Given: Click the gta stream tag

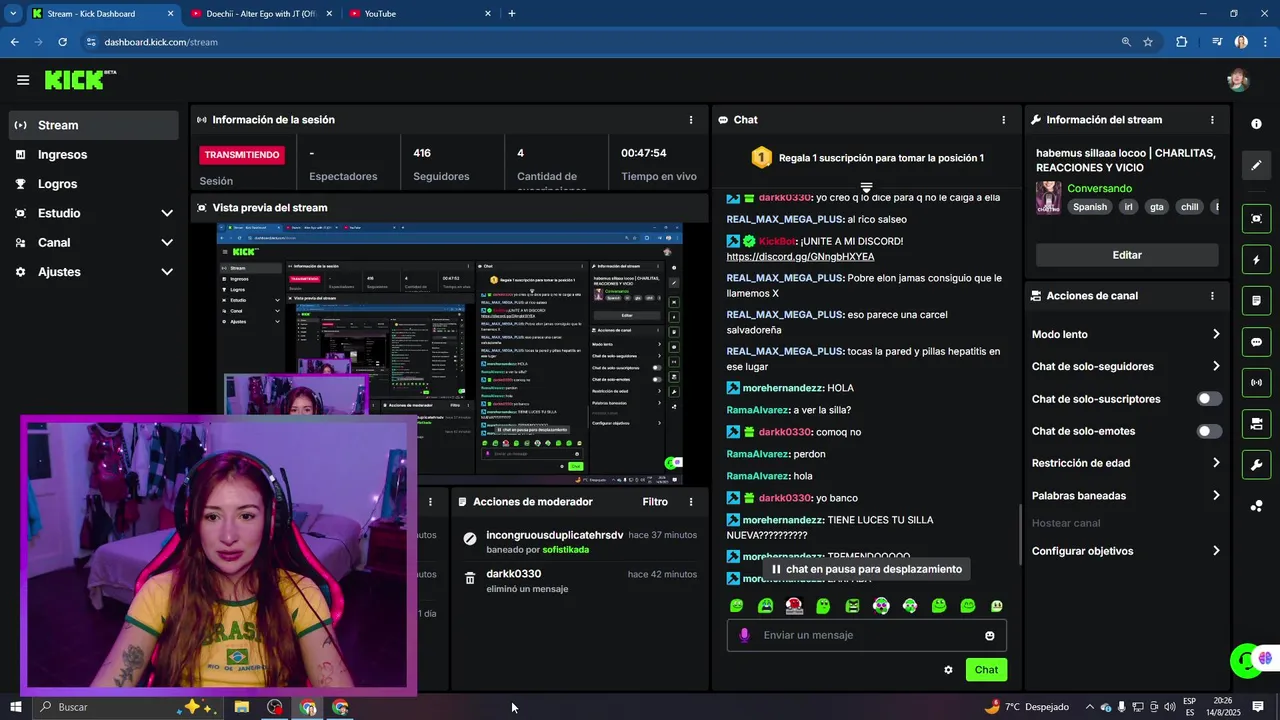Looking at the screenshot, I should tap(1157, 207).
